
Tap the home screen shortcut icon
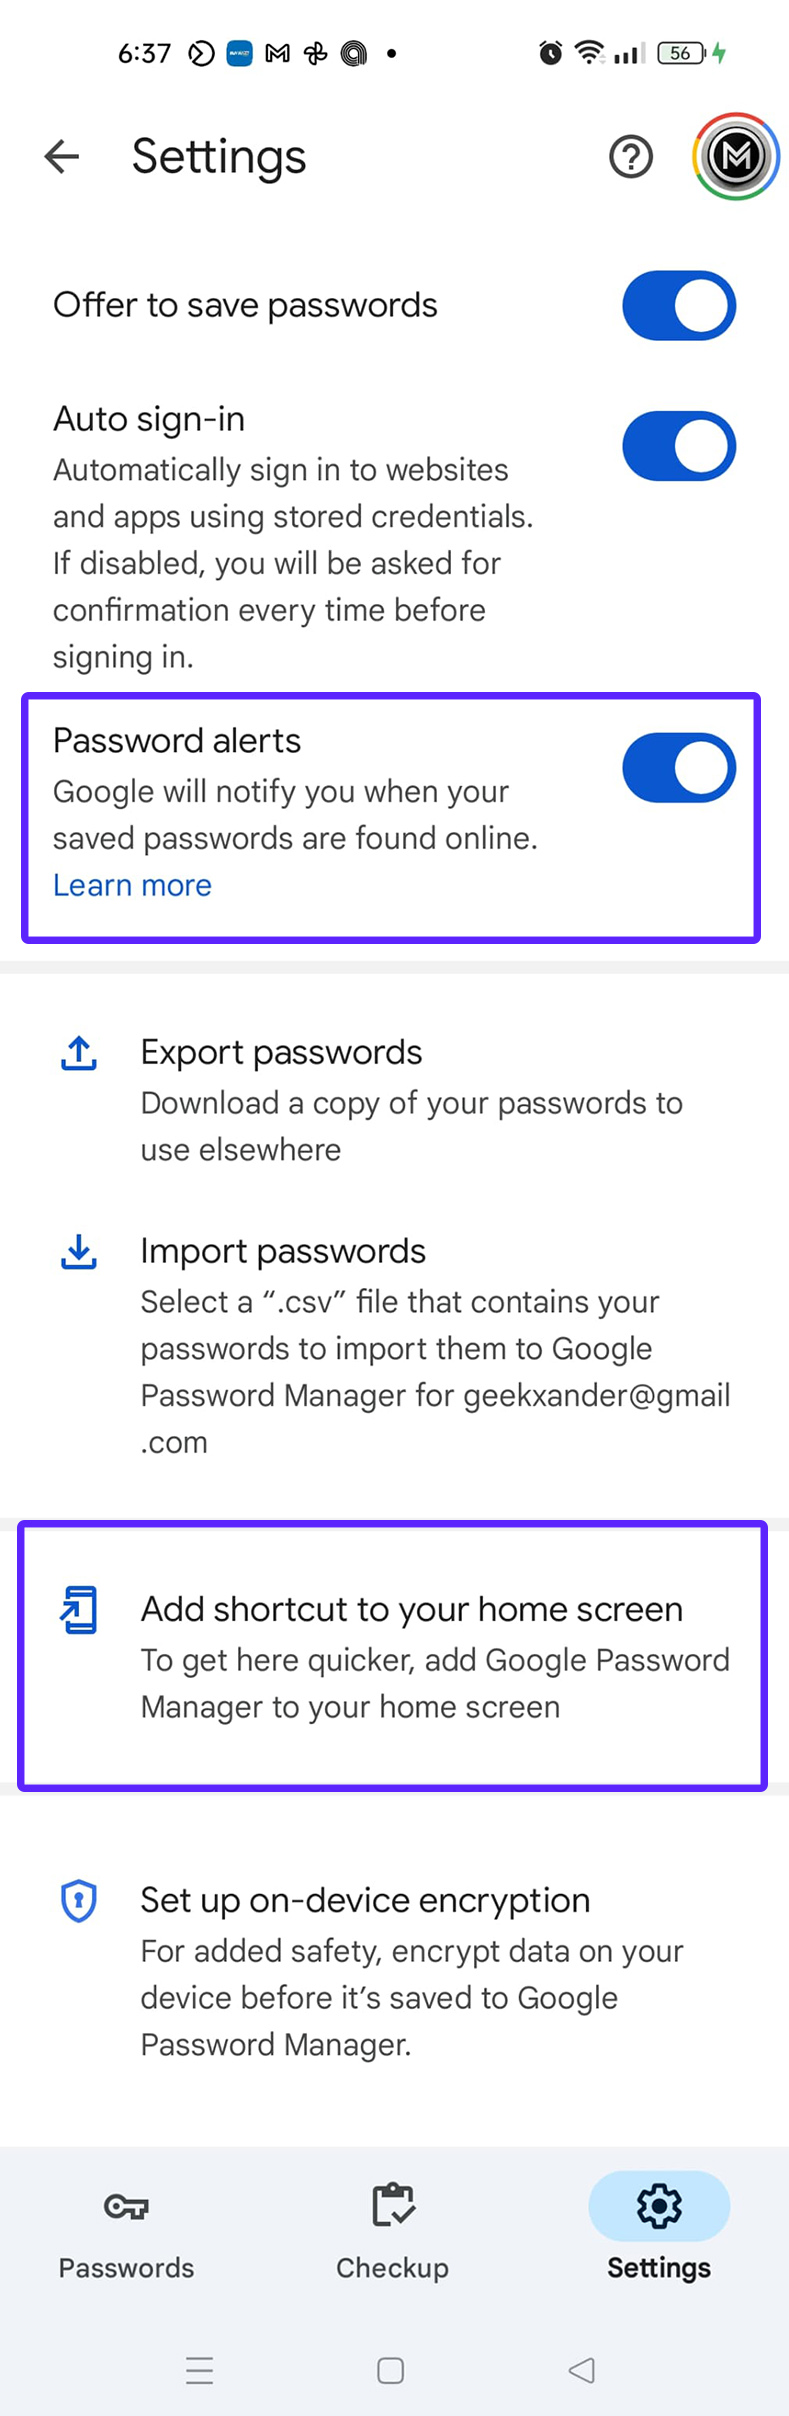(x=79, y=1610)
